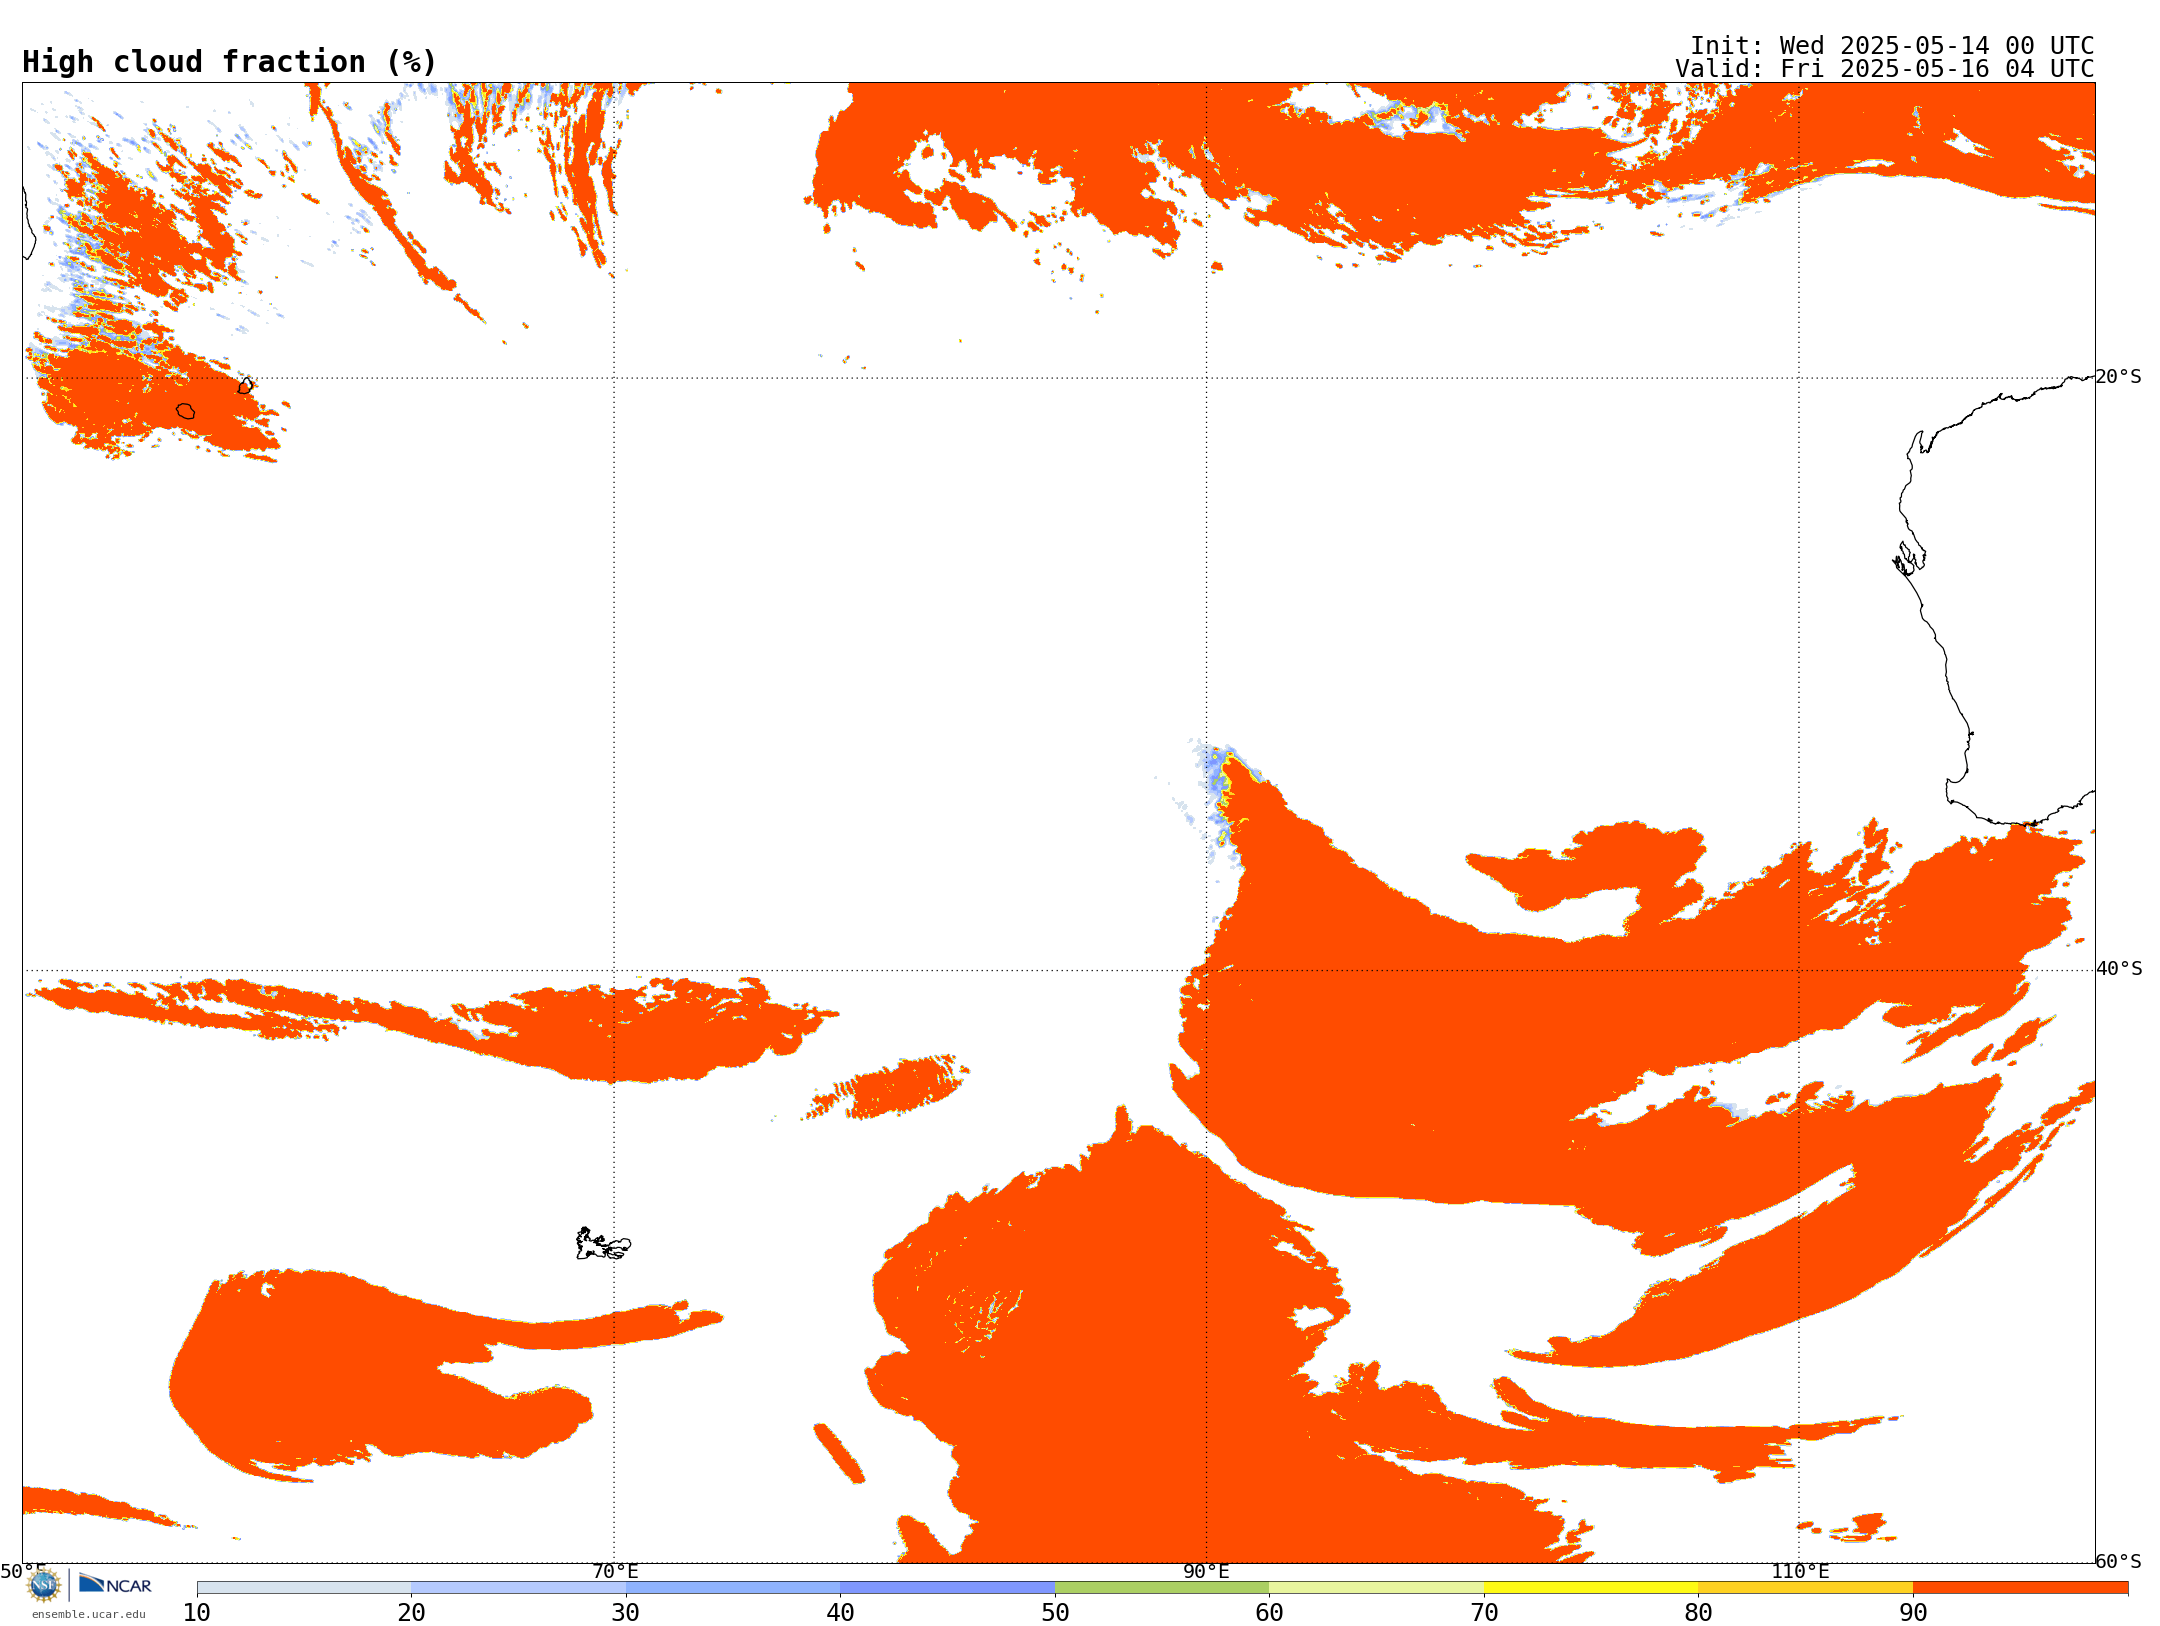Click the 60°S latitude label
The height and width of the screenshot is (1626, 2160).
tap(2119, 1561)
